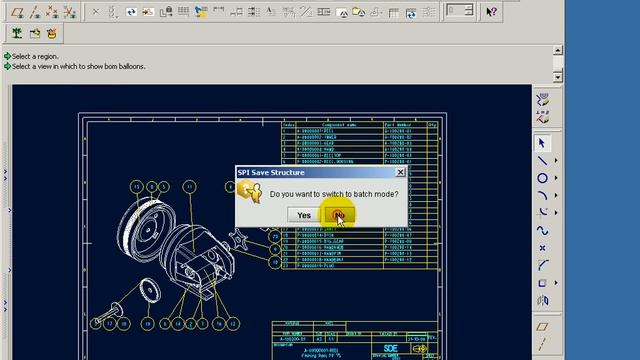
Task: Click the lock view movement icon
Action: click(x=166, y=12)
